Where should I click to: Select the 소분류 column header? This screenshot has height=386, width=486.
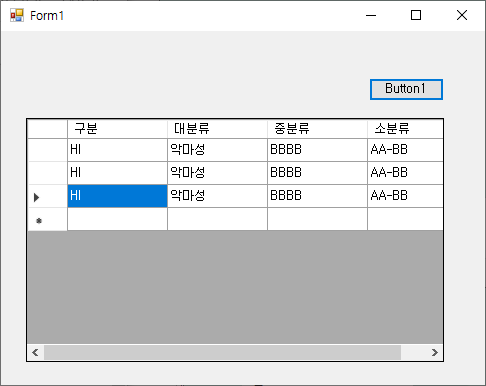(x=405, y=129)
